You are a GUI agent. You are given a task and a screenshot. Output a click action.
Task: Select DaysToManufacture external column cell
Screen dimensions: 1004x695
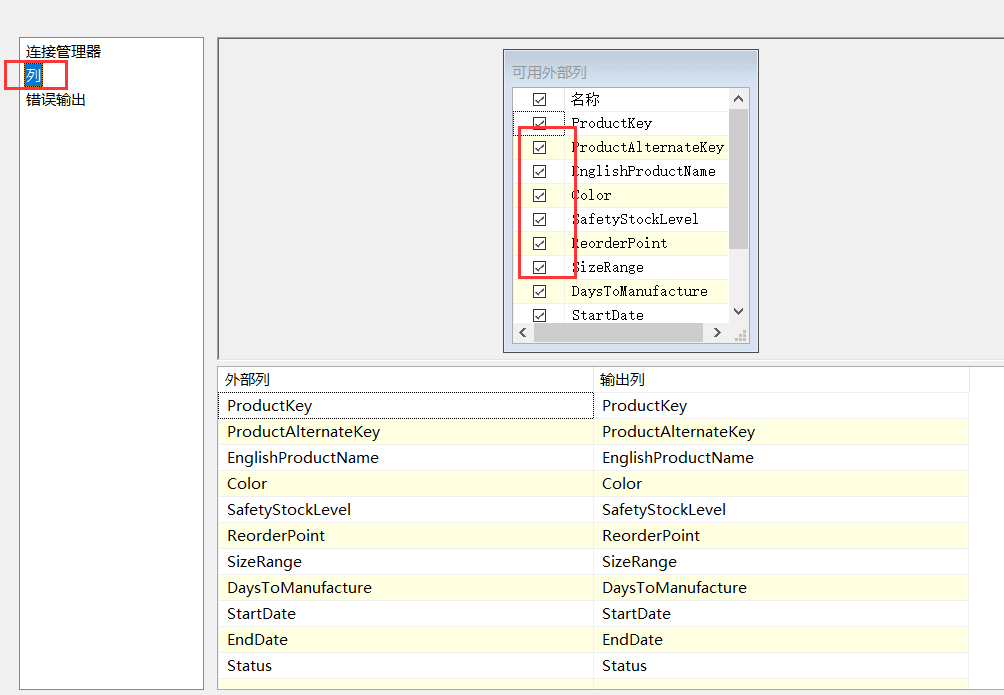[406, 587]
